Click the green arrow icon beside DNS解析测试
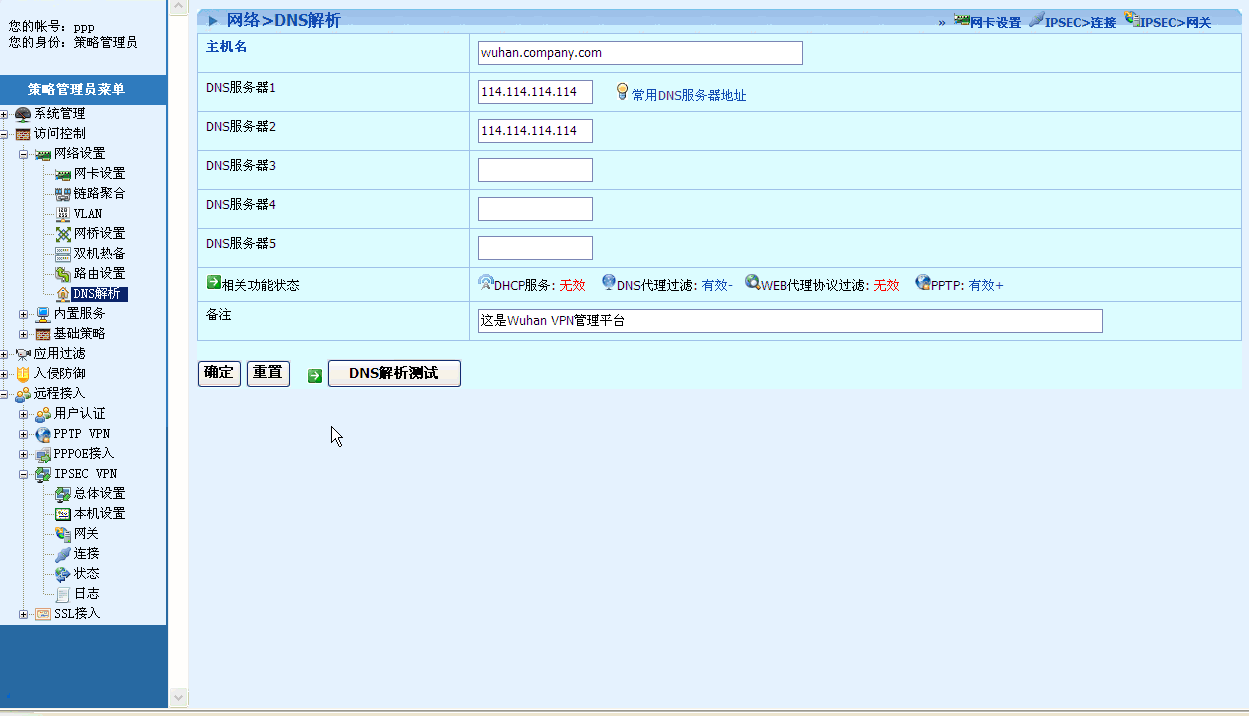This screenshot has height=716, width=1251. (315, 375)
